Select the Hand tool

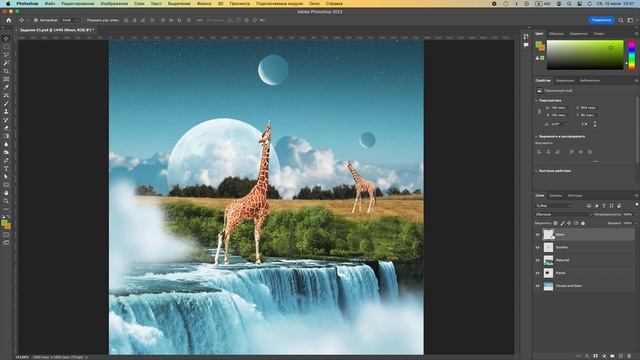tap(6, 193)
